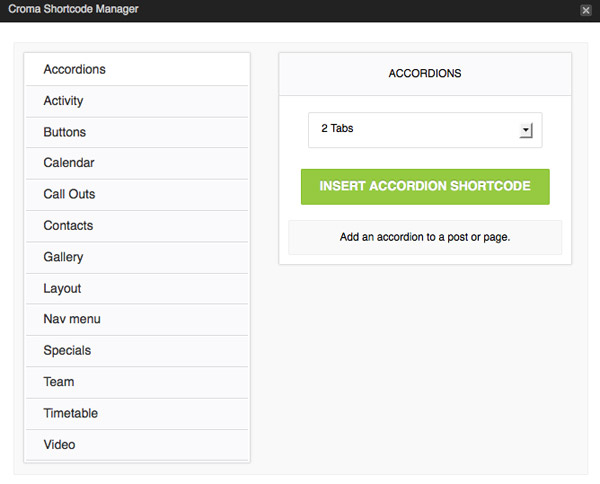This screenshot has width=600, height=484.
Task: Choose Nav menu shortcode entry
Action: coord(137,319)
